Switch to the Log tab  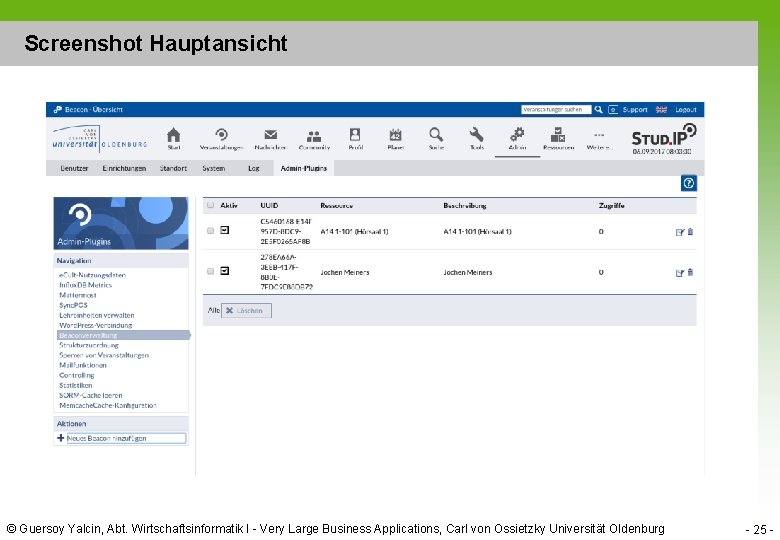[254, 169]
